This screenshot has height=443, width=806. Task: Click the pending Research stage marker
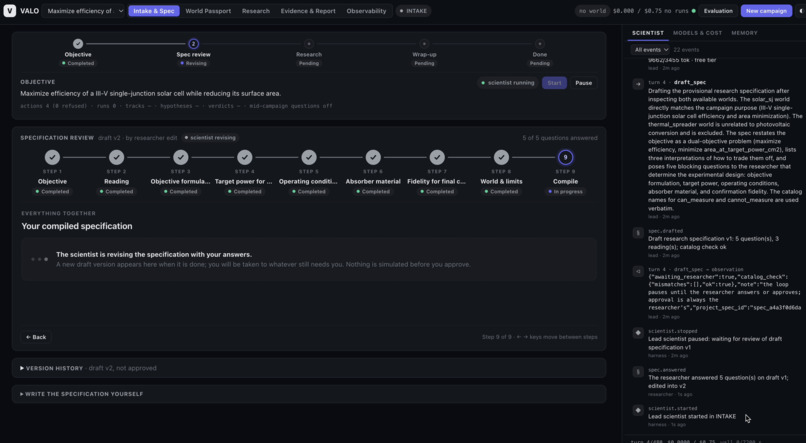(308, 44)
